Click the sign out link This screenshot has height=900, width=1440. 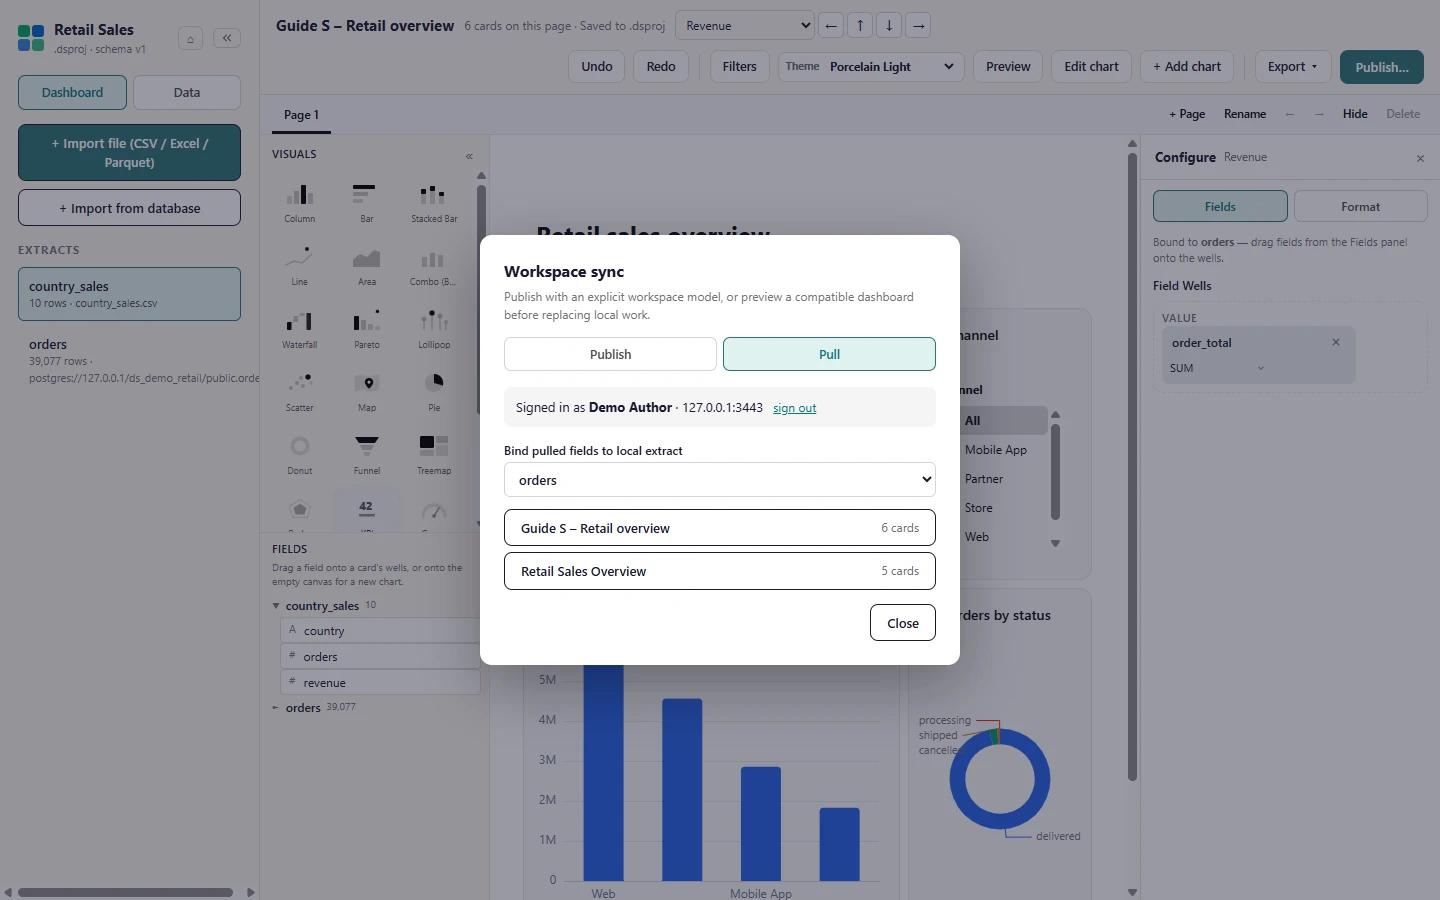(x=794, y=408)
